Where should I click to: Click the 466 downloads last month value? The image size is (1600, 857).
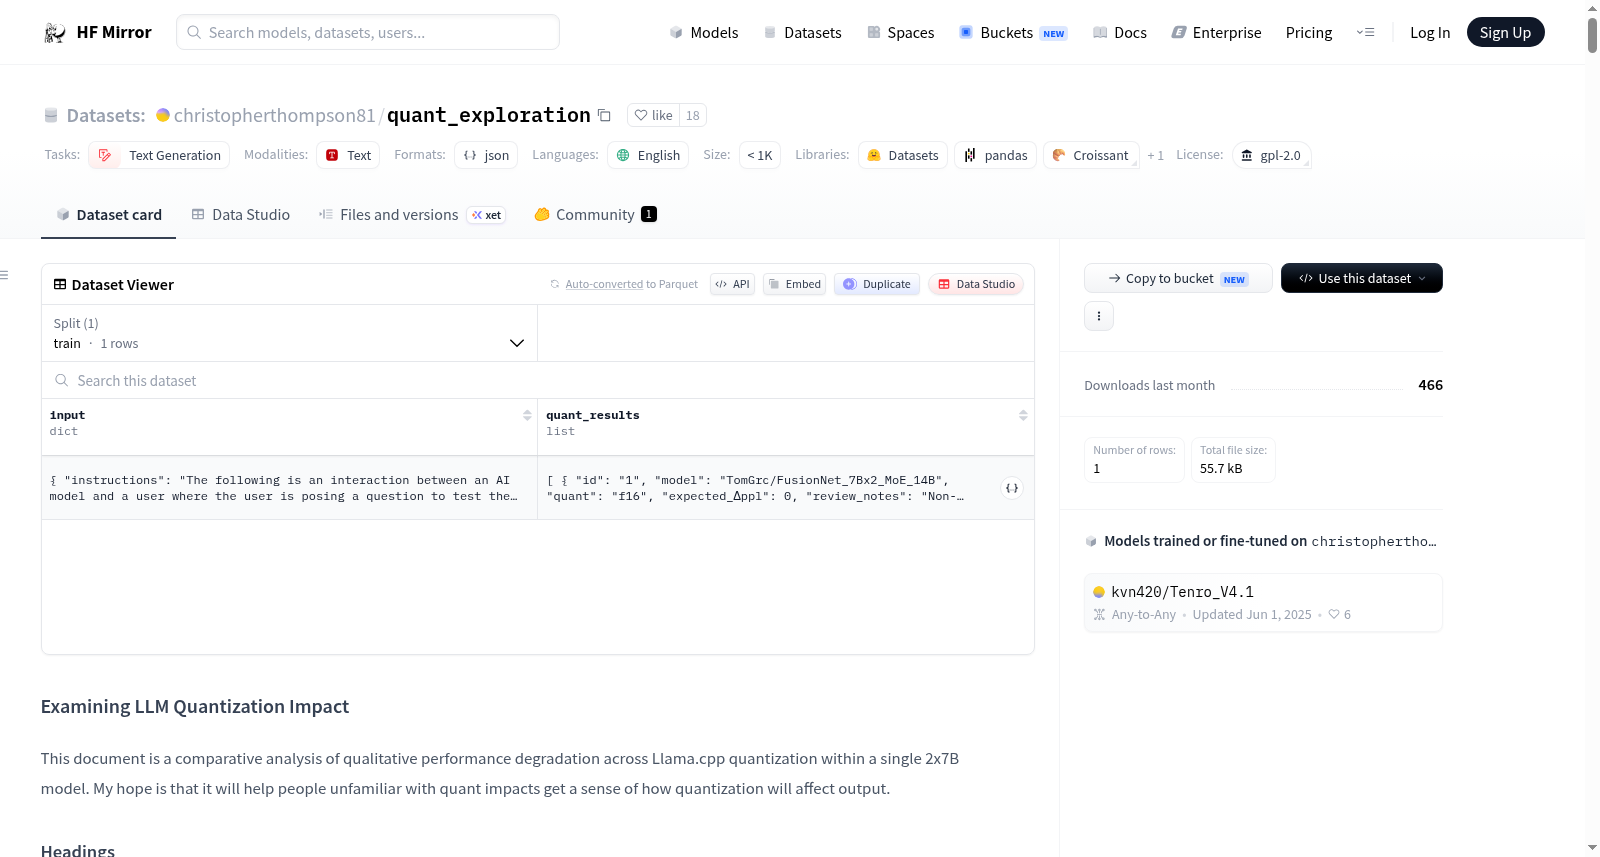(x=1430, y=385)
